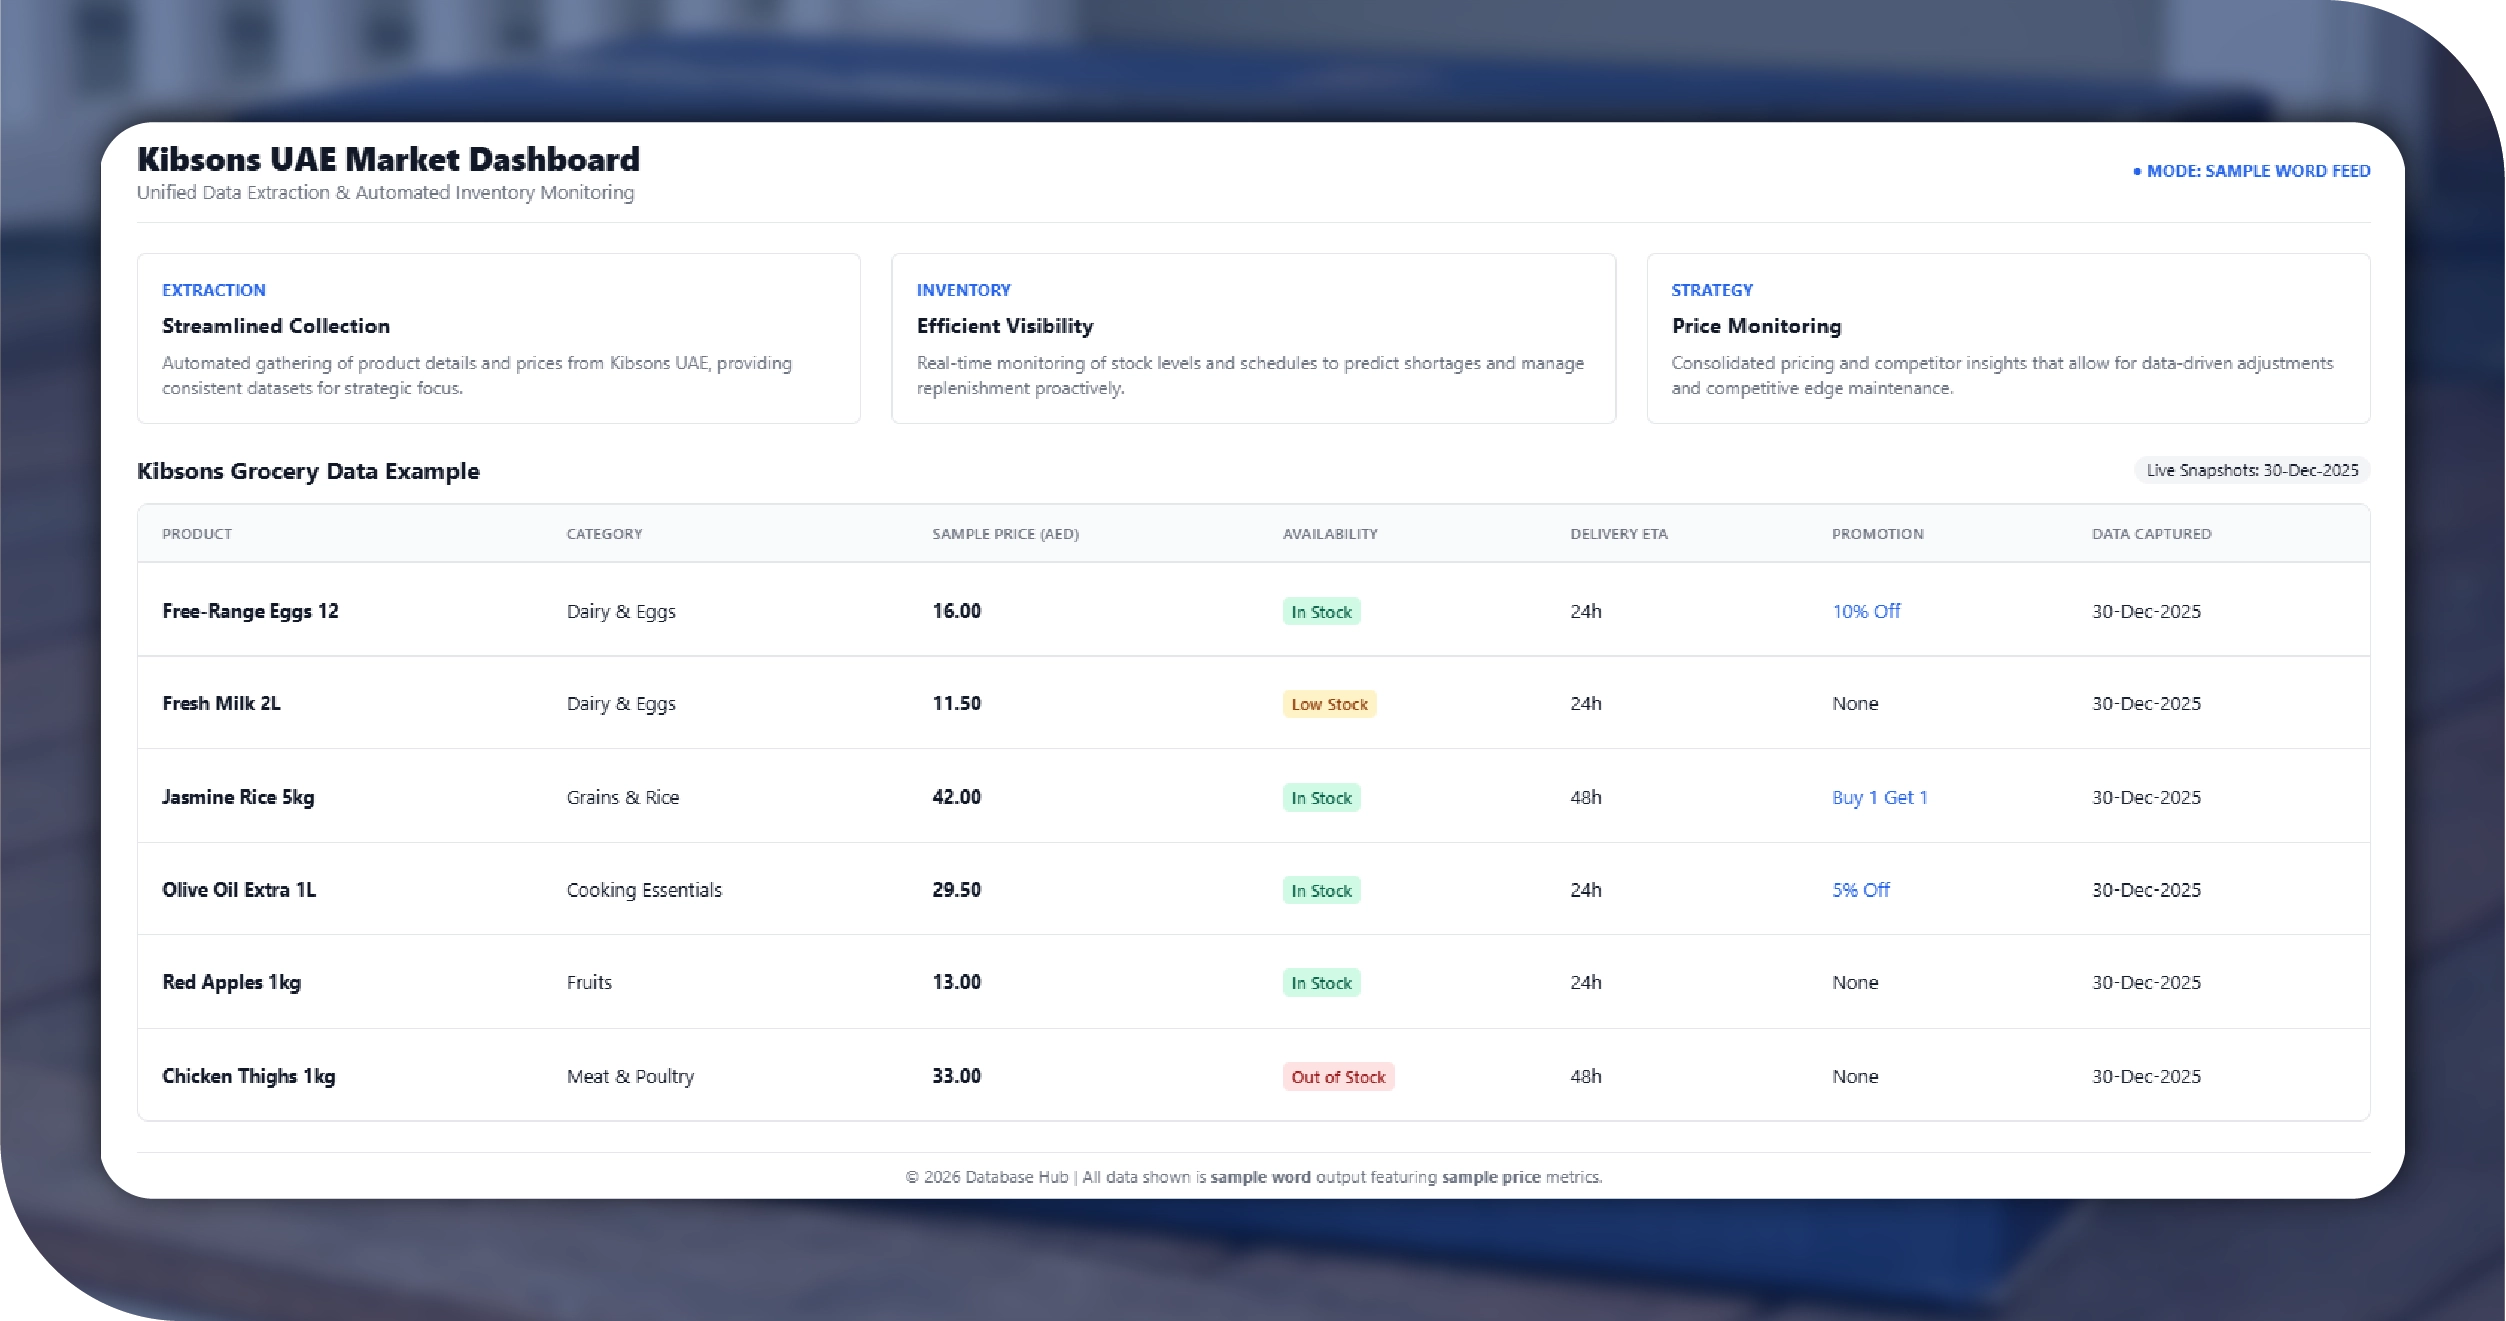
Task: Click the AVAILABILITY column header
Action: (1329, 534)
